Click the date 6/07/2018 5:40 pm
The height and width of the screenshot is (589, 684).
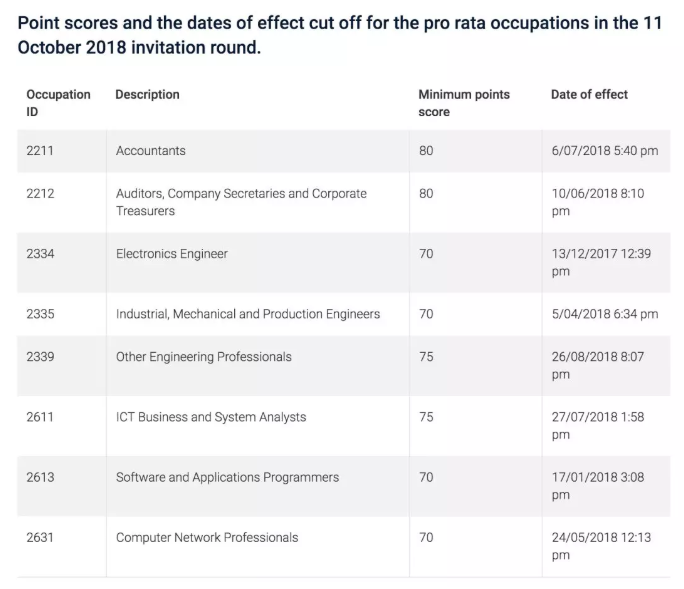(x=604, y=151)
